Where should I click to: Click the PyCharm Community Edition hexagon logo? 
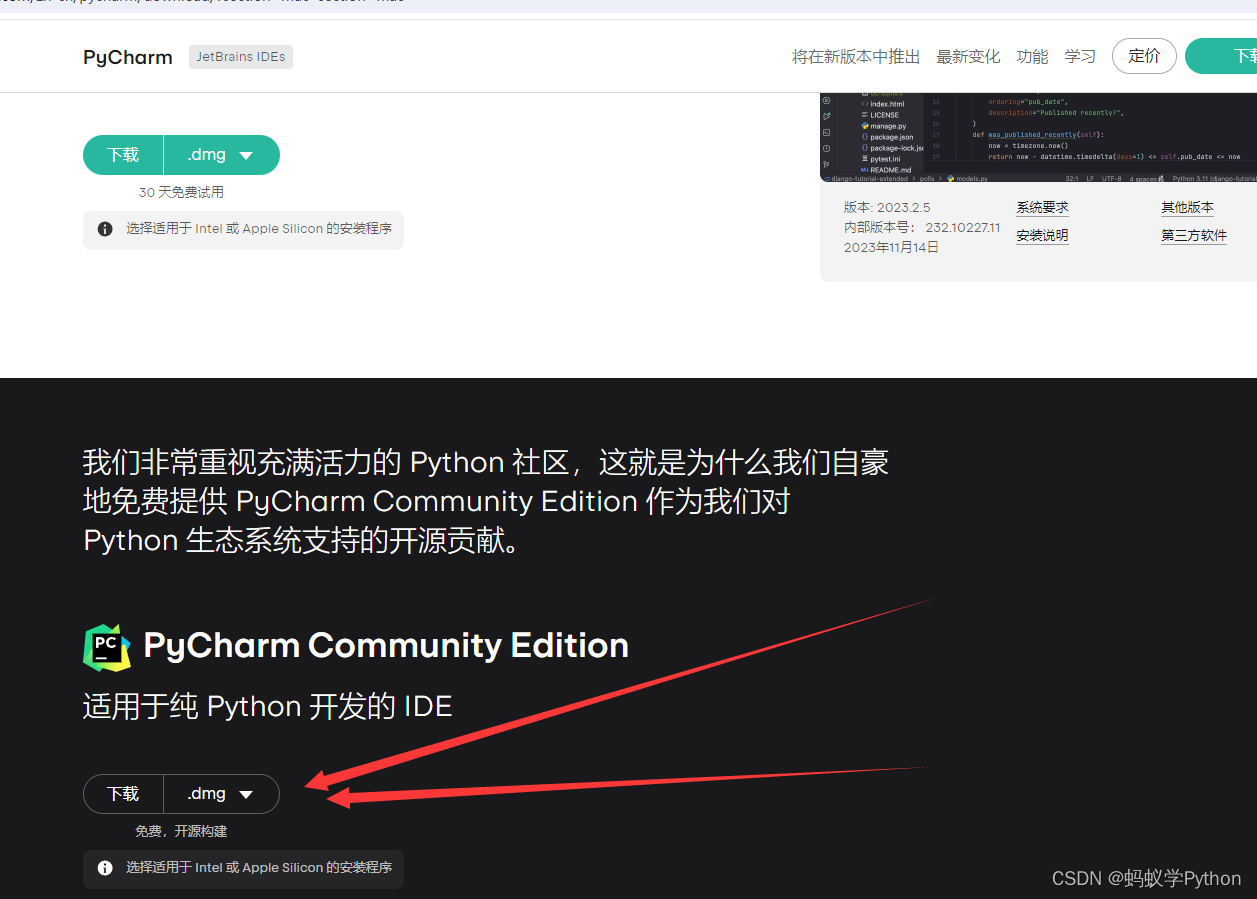tap(106, 646)
